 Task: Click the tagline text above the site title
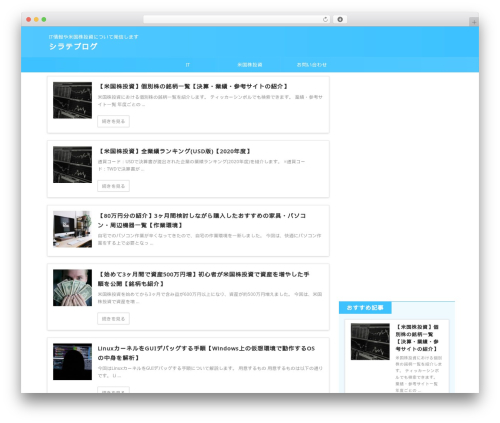point(93,37)
